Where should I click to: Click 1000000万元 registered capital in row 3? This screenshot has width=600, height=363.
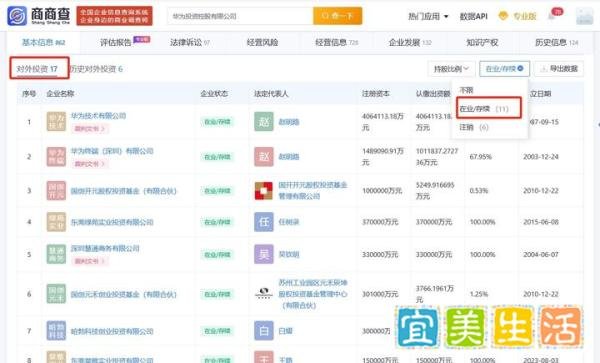coord(382,190)
